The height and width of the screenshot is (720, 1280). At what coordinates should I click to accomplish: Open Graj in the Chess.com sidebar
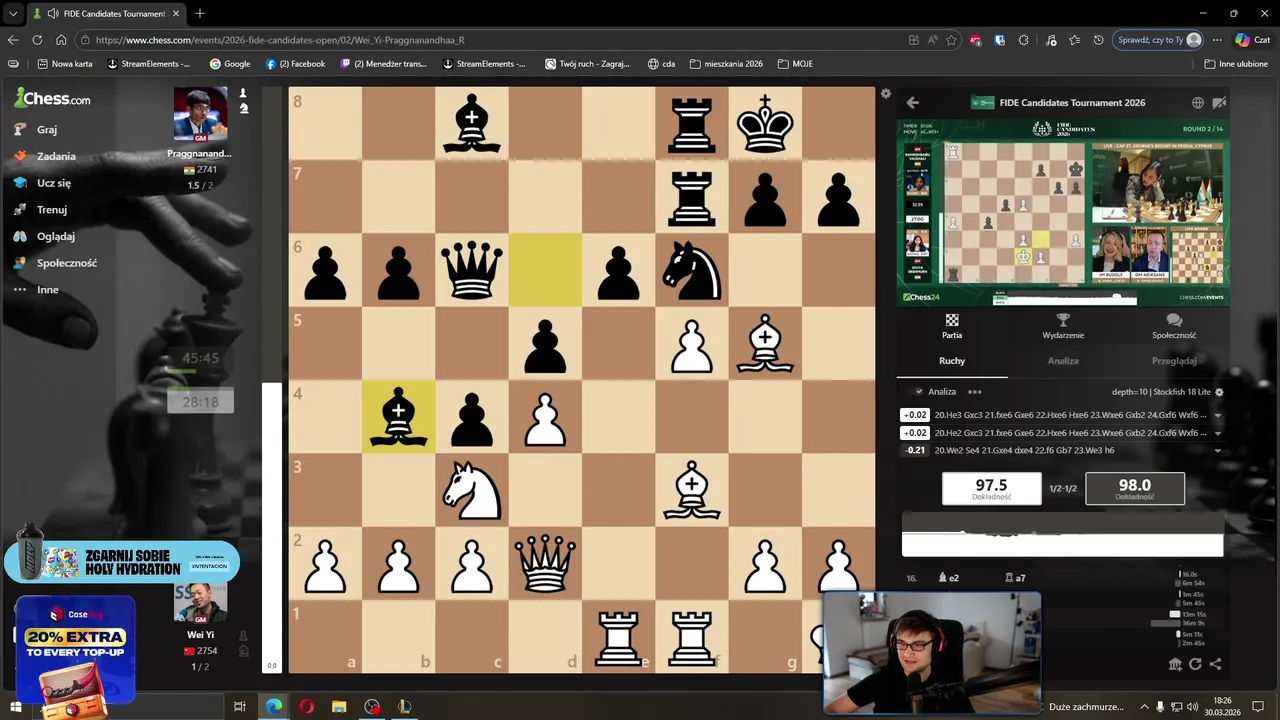click(36, 130)
